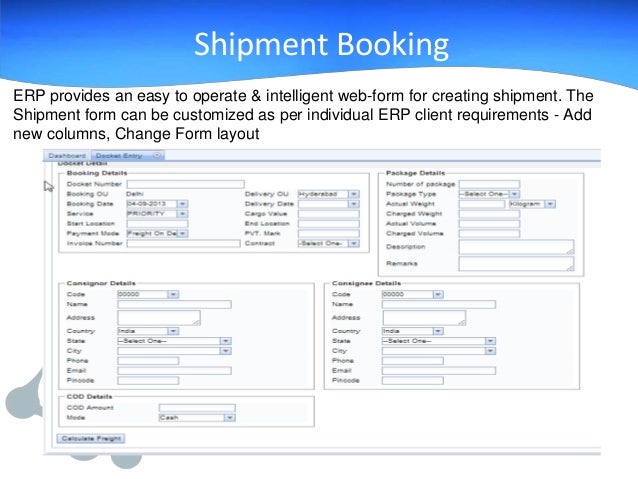Screen dimensions: 638x479
Task: Click the Calculate Freight button
Action: (x=91, y=438)
